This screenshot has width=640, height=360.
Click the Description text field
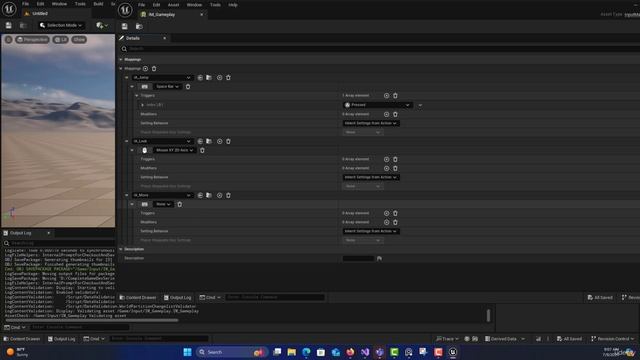[358, 258]
